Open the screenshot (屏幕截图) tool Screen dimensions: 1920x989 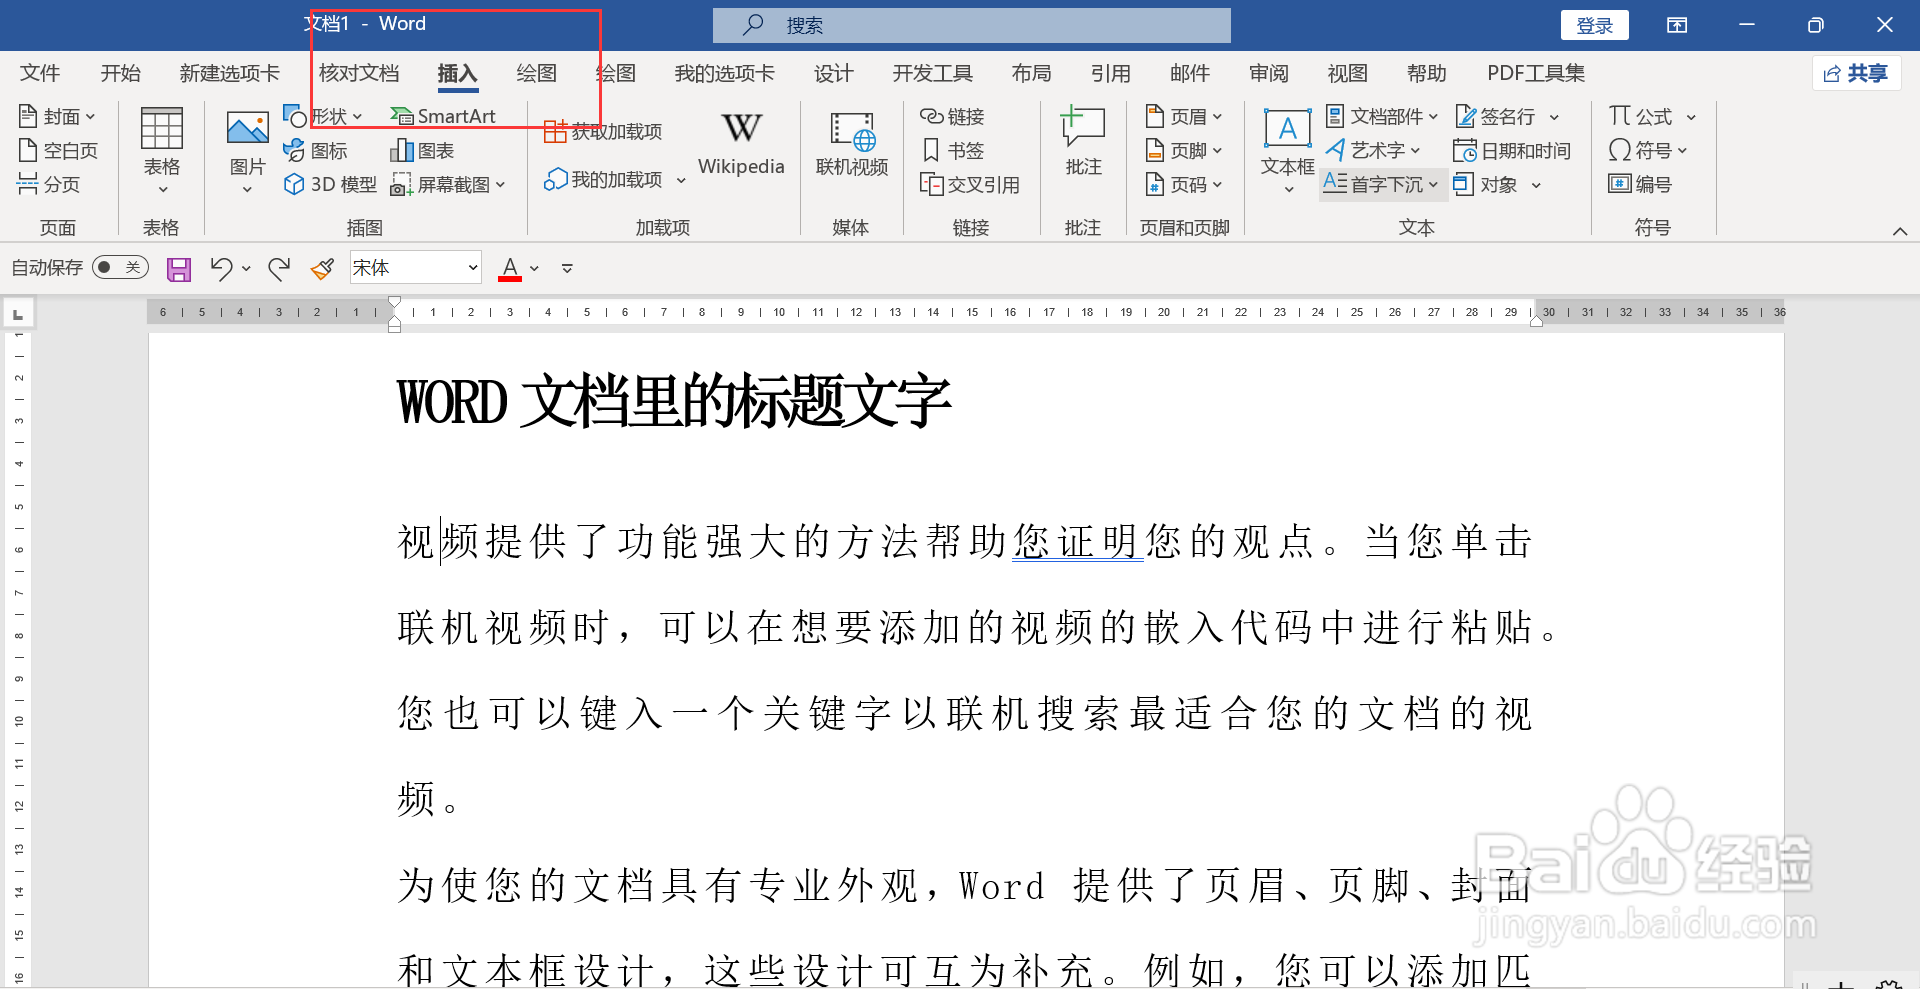[448, 185]
